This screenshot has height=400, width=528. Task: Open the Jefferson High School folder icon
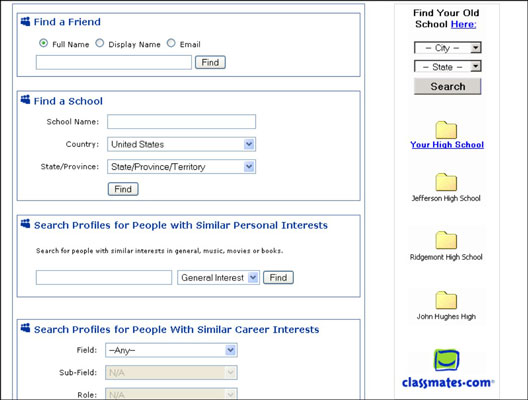[x=446, y=182]
